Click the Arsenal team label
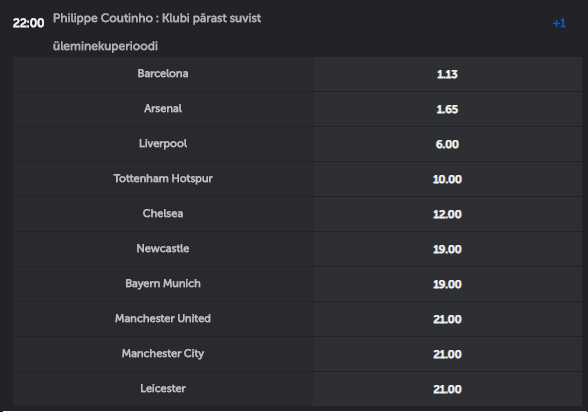588x412 pixels. (x=163, y=109)
